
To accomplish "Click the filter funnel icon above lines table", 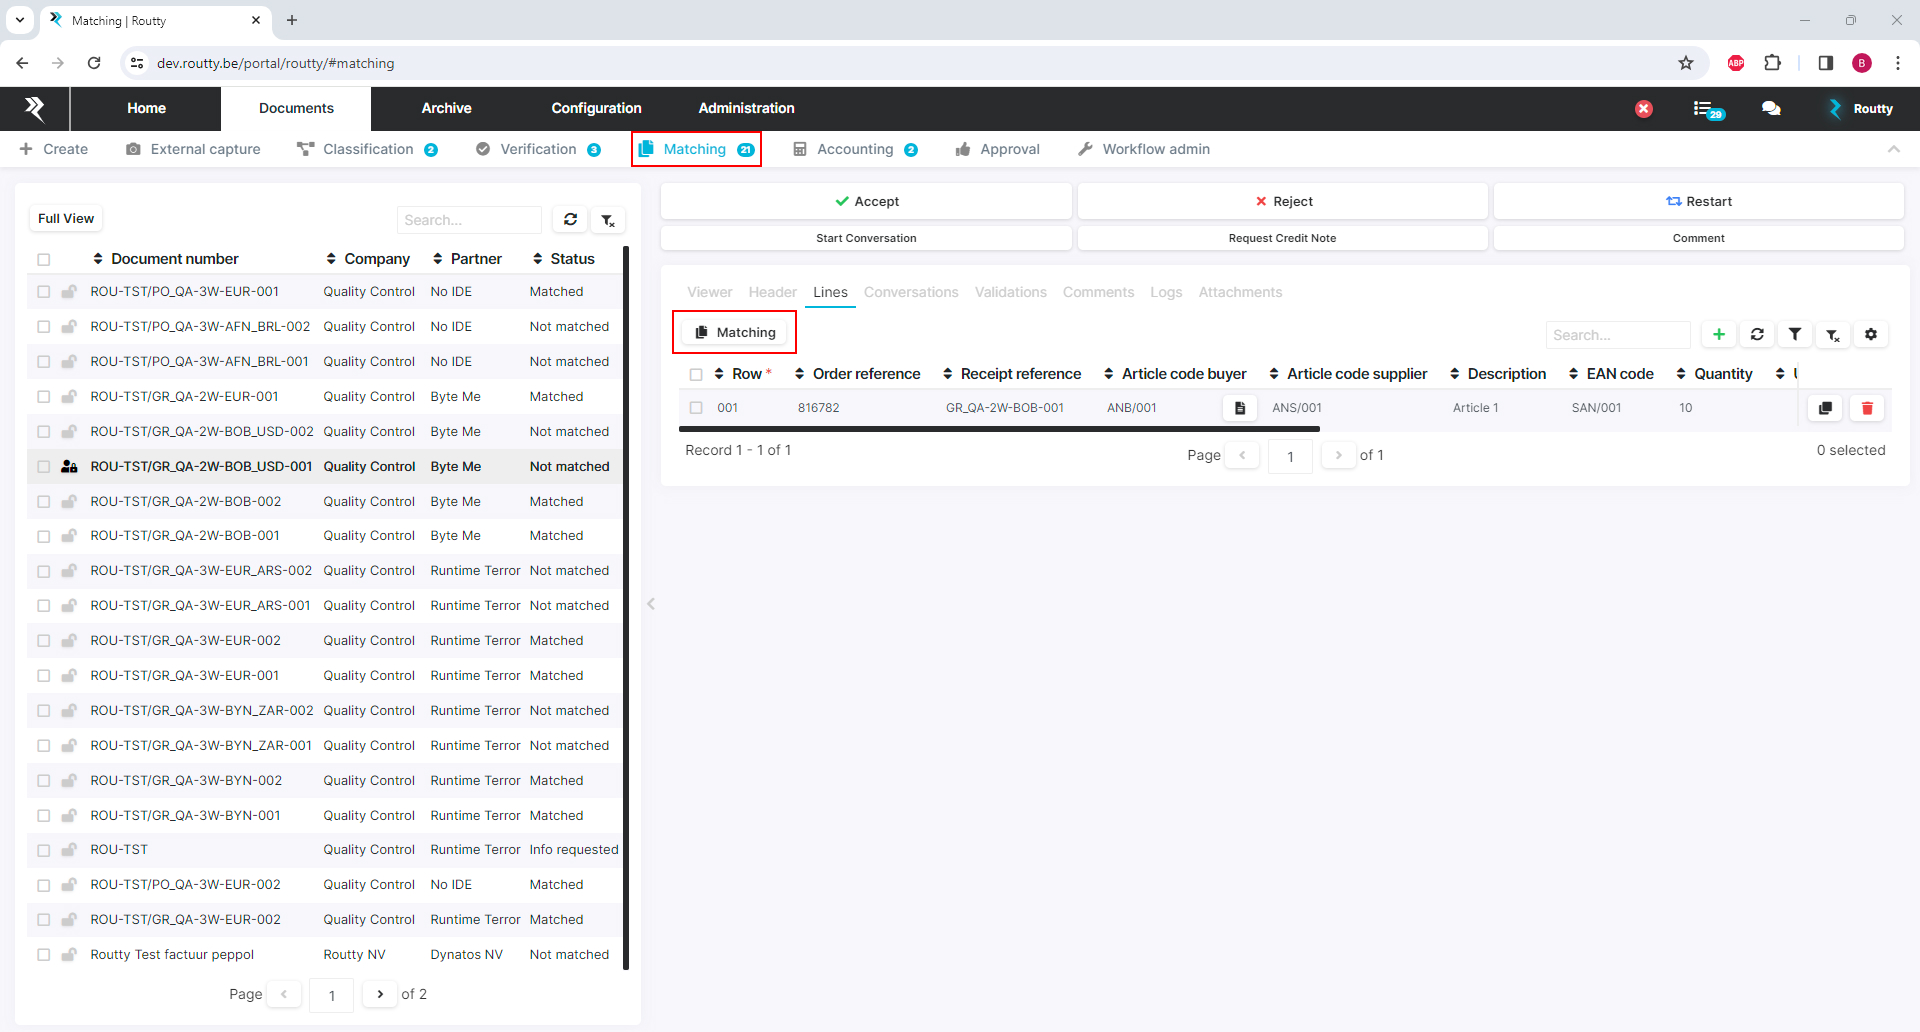I will click(1795, 335).
